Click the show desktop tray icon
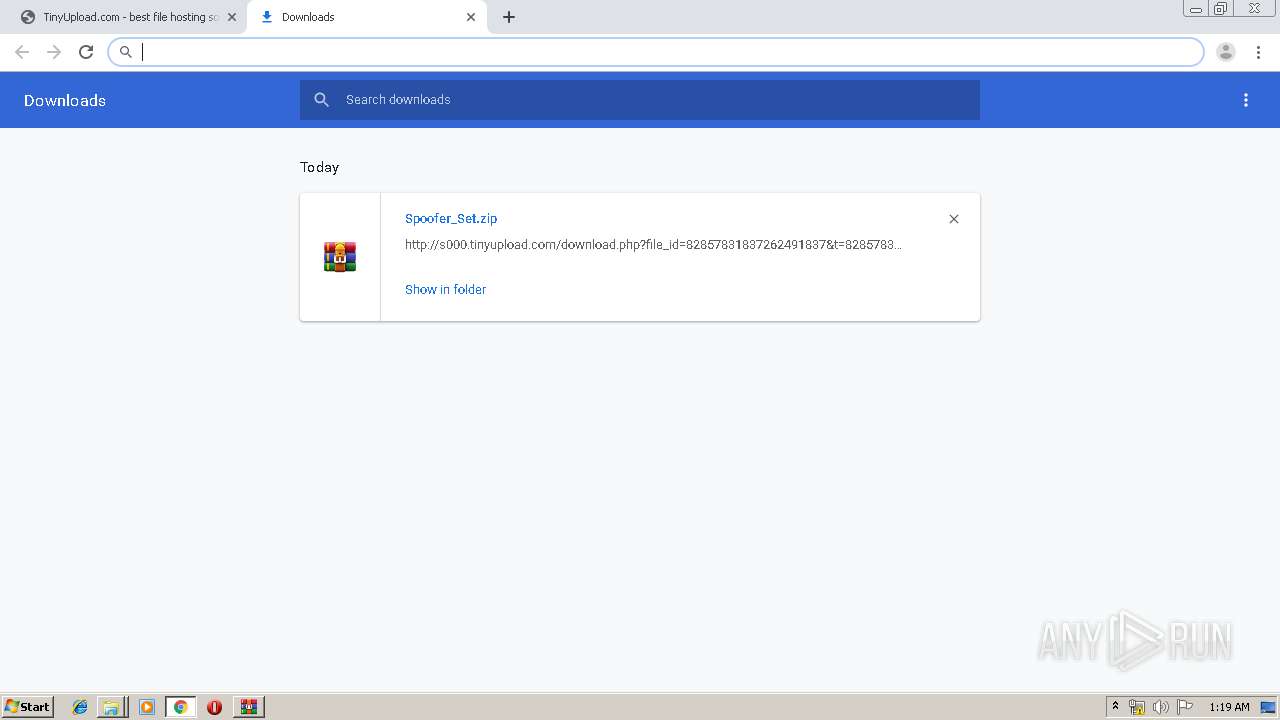Viewport: 1280px width, 720px height. (1268, 707)
